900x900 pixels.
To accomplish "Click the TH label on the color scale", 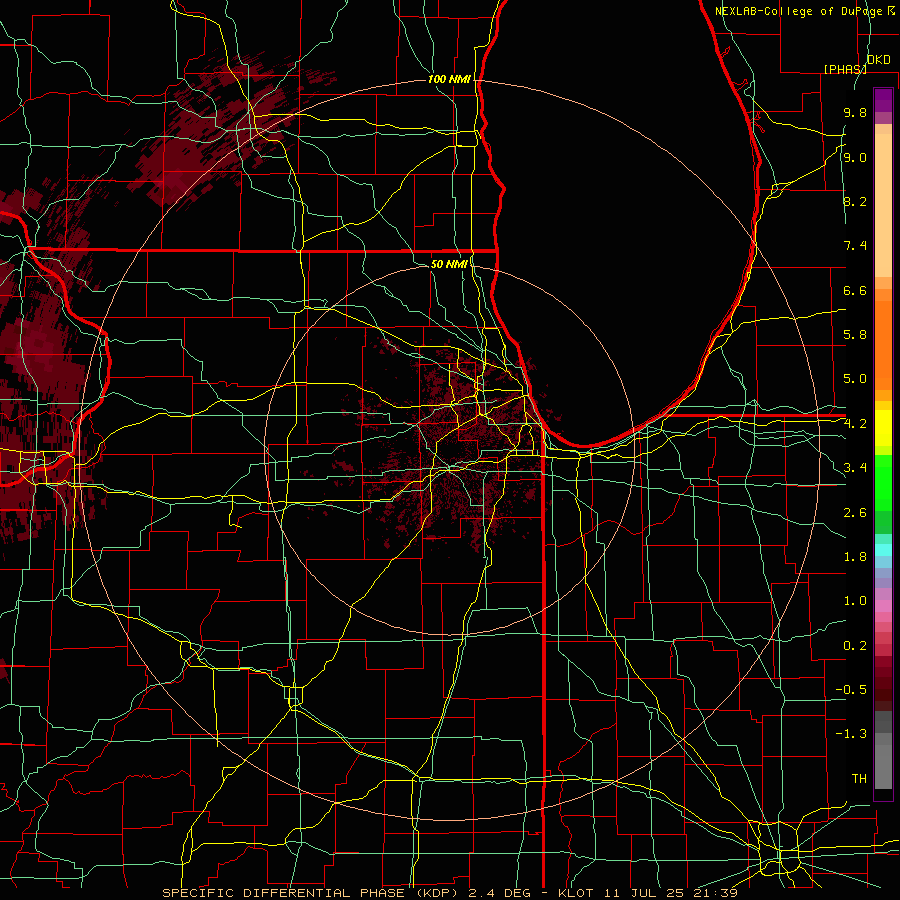I will (859, 778).
